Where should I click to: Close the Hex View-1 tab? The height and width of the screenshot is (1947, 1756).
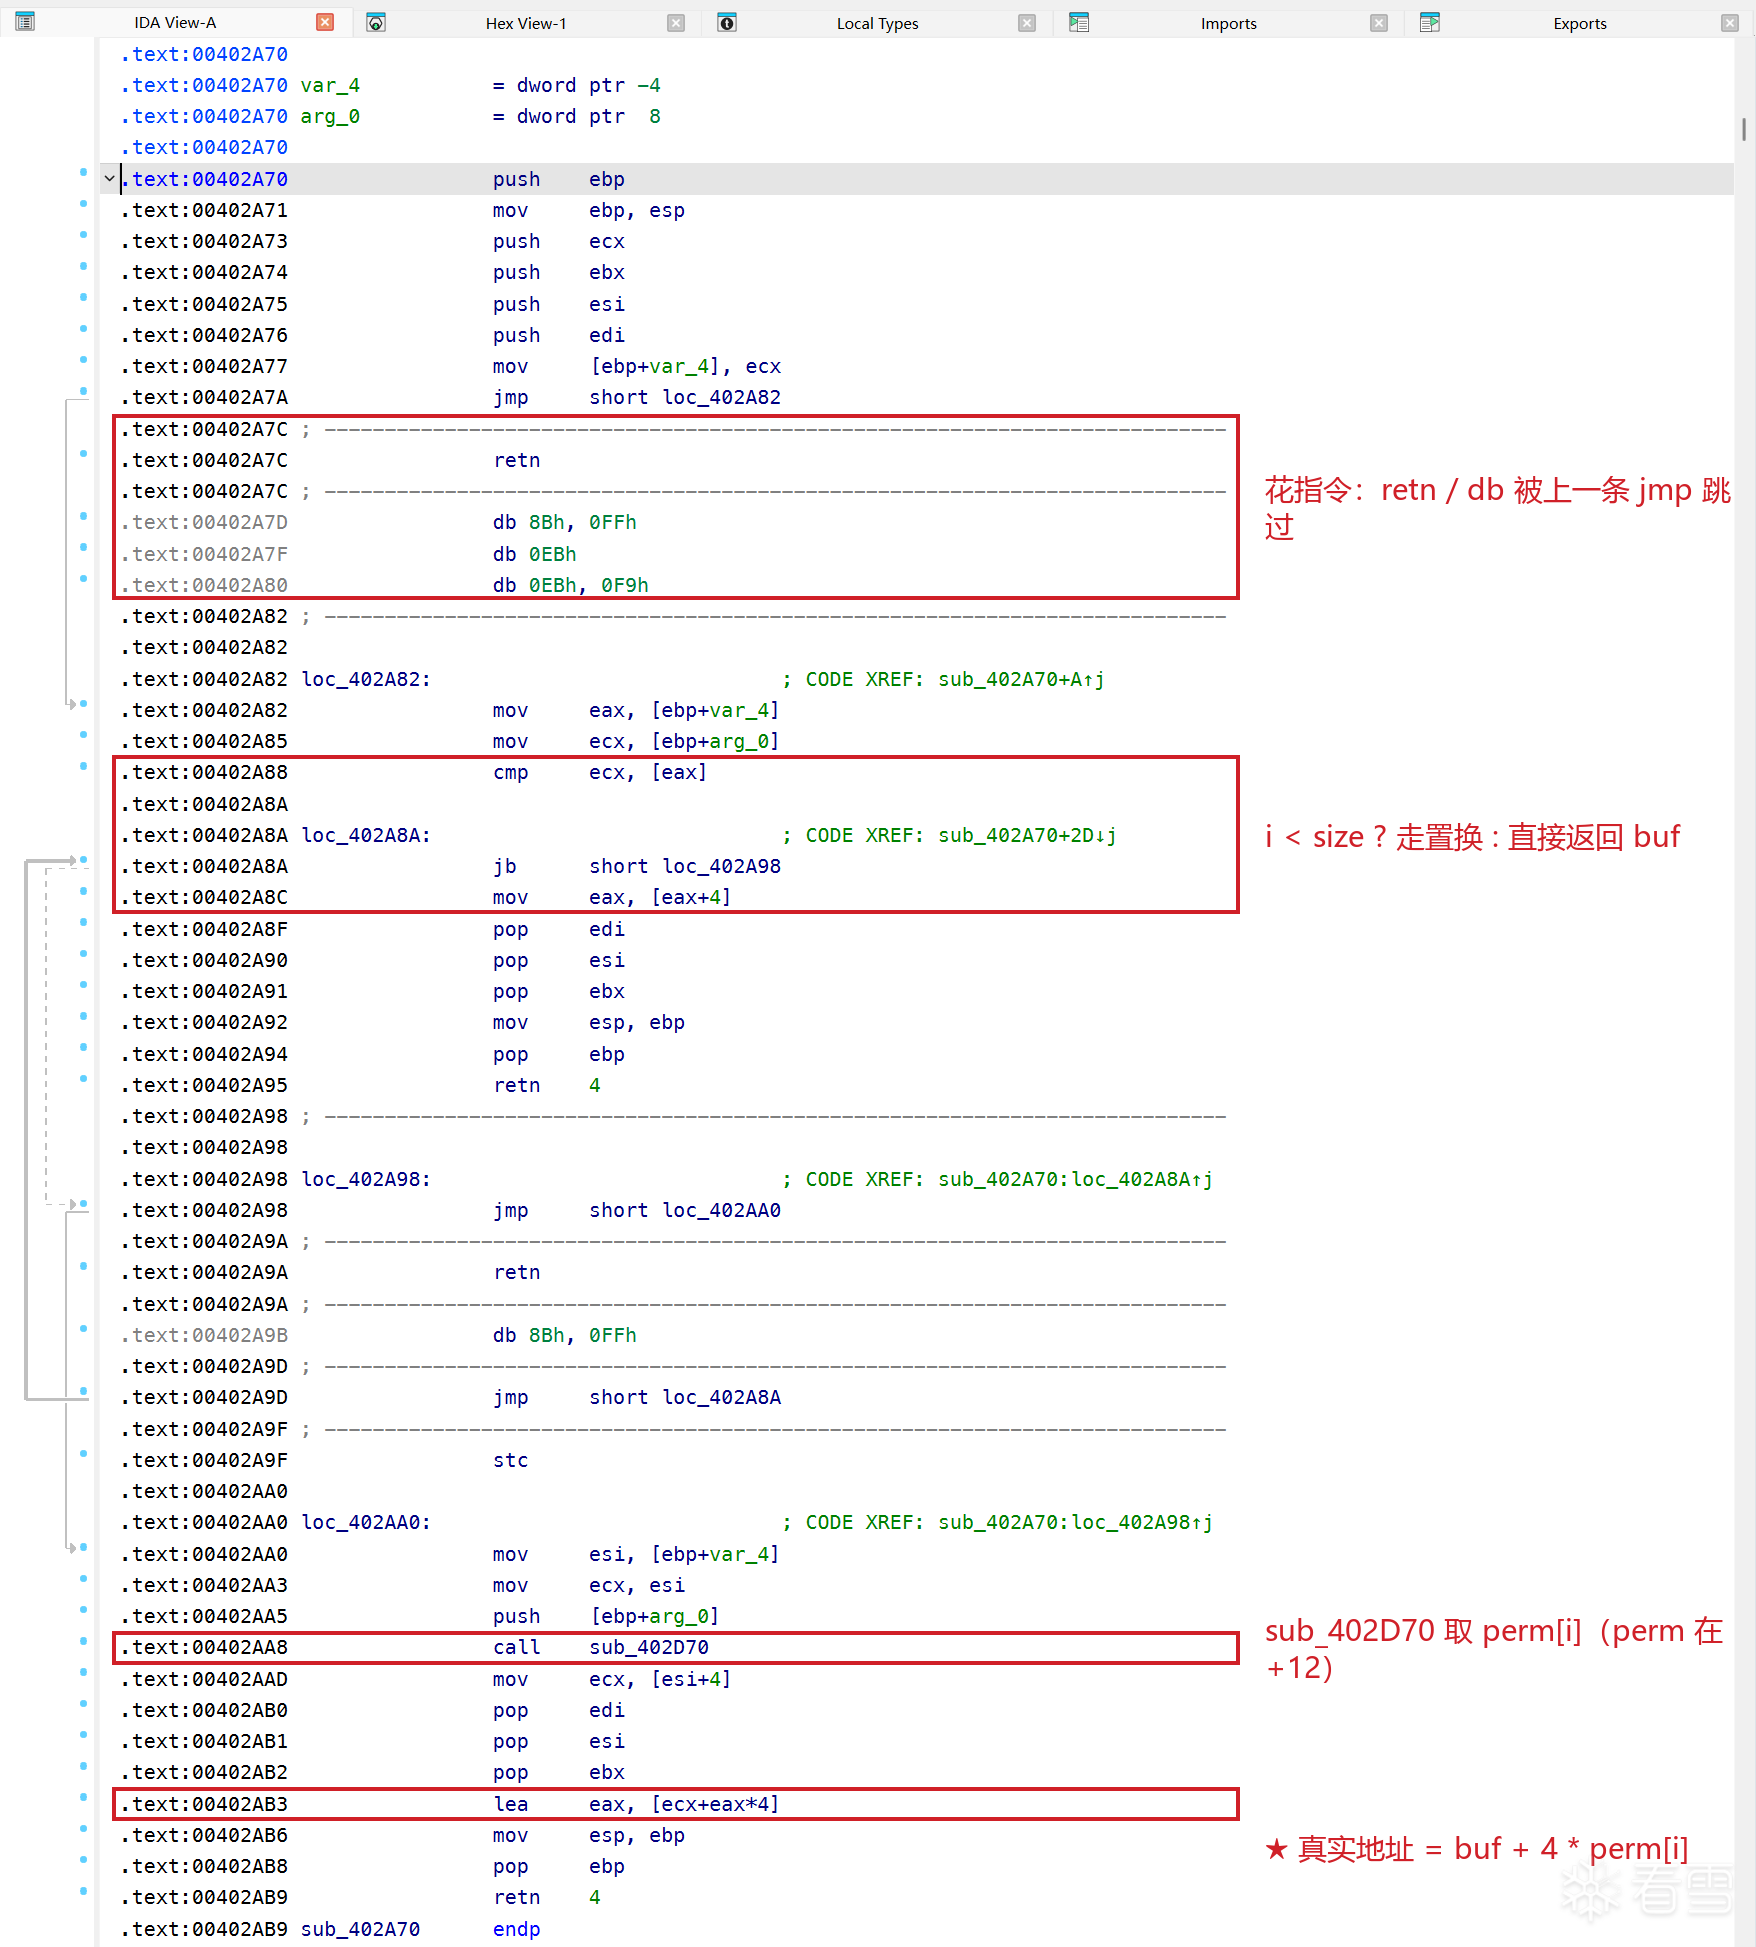click(x=676, y=23)
